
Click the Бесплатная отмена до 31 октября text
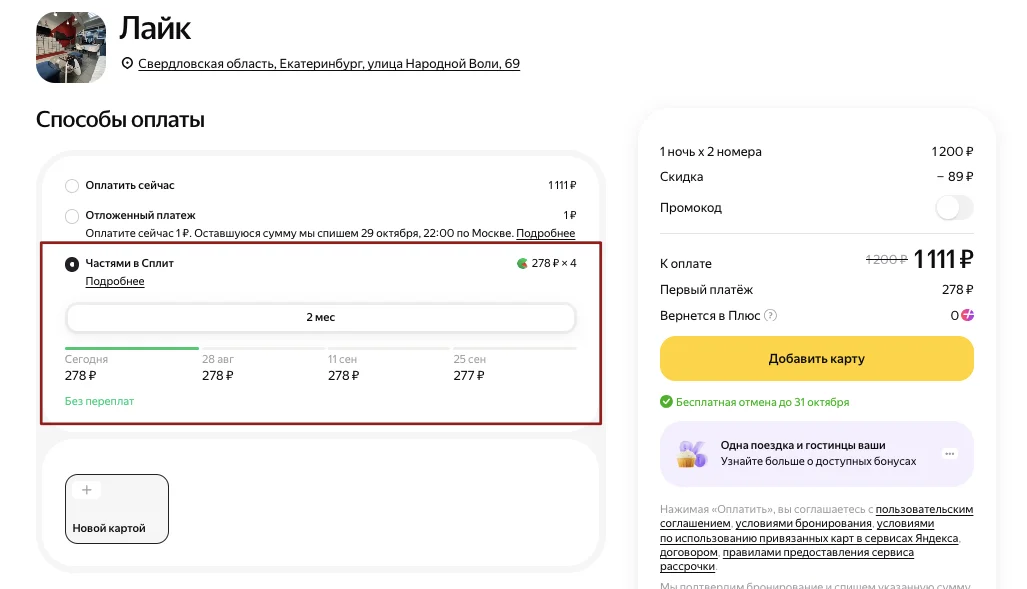pyautogui.click(x=762, y=402)
